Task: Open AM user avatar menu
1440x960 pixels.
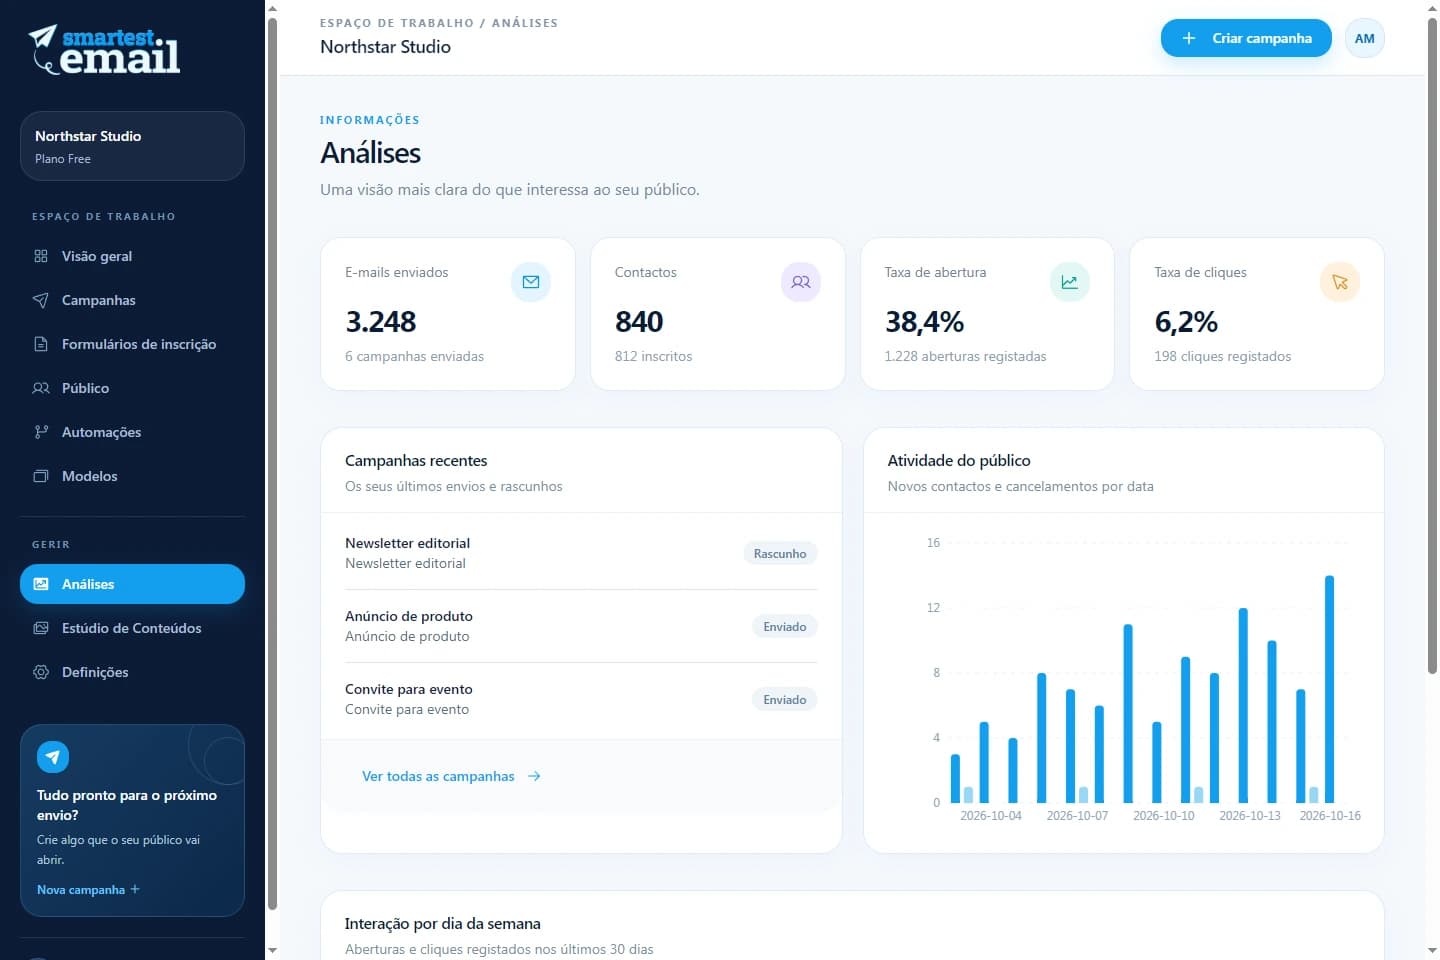Action: (x=1365, y=38)
